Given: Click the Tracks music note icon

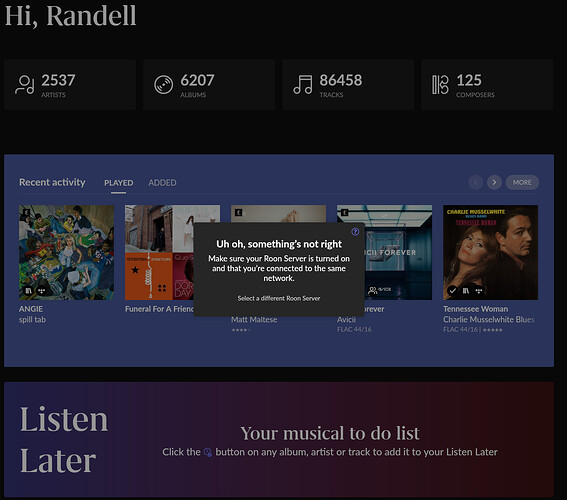Looking at the screenshot, I should point(303,85).
